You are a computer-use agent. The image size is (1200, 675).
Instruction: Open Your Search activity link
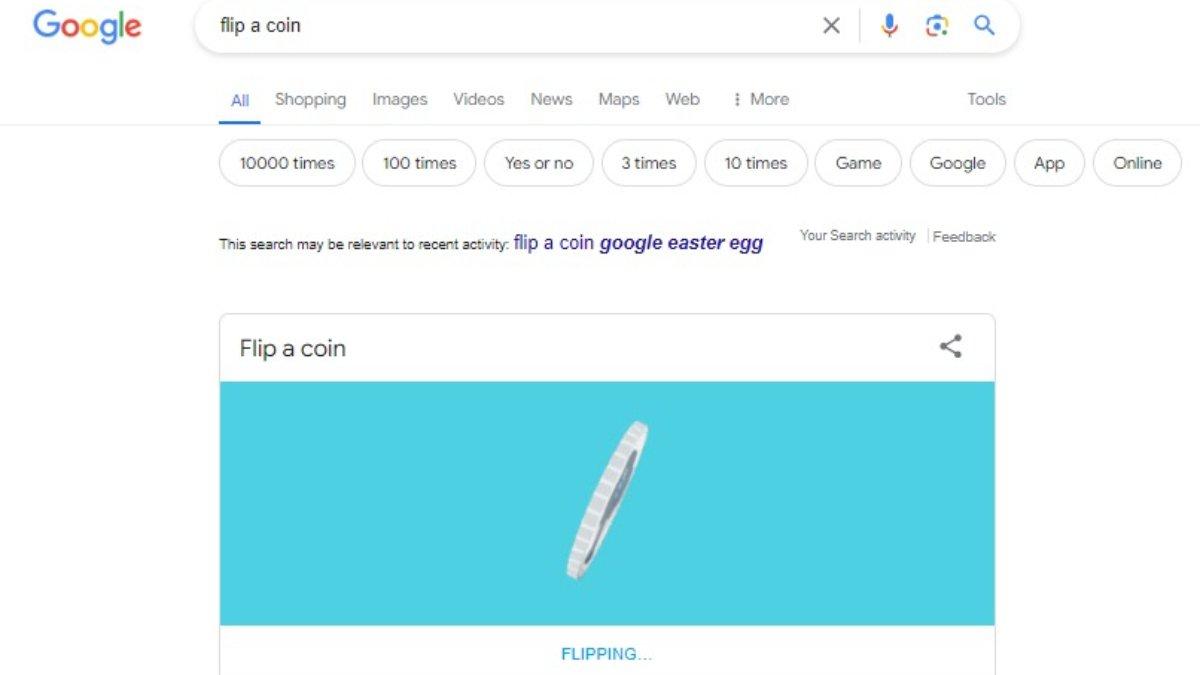[x=857, y=236]
